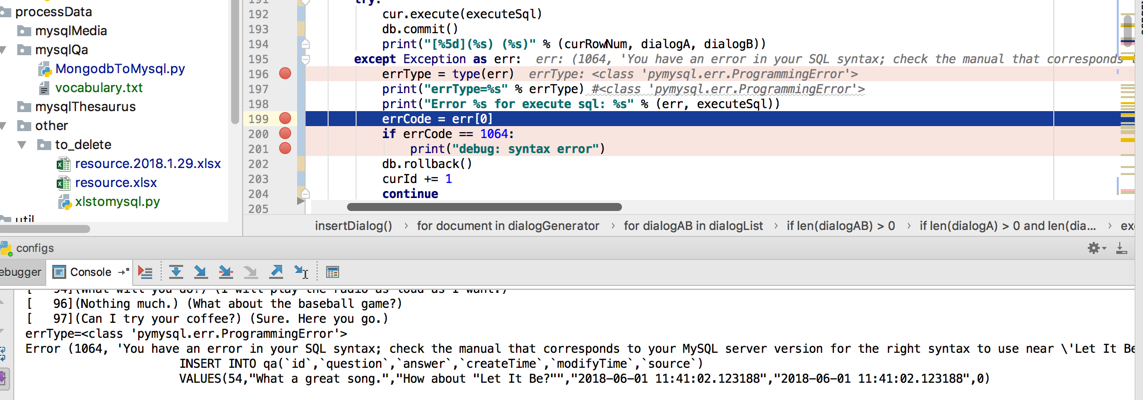Click the Step Out debug icon

(276, 272)
